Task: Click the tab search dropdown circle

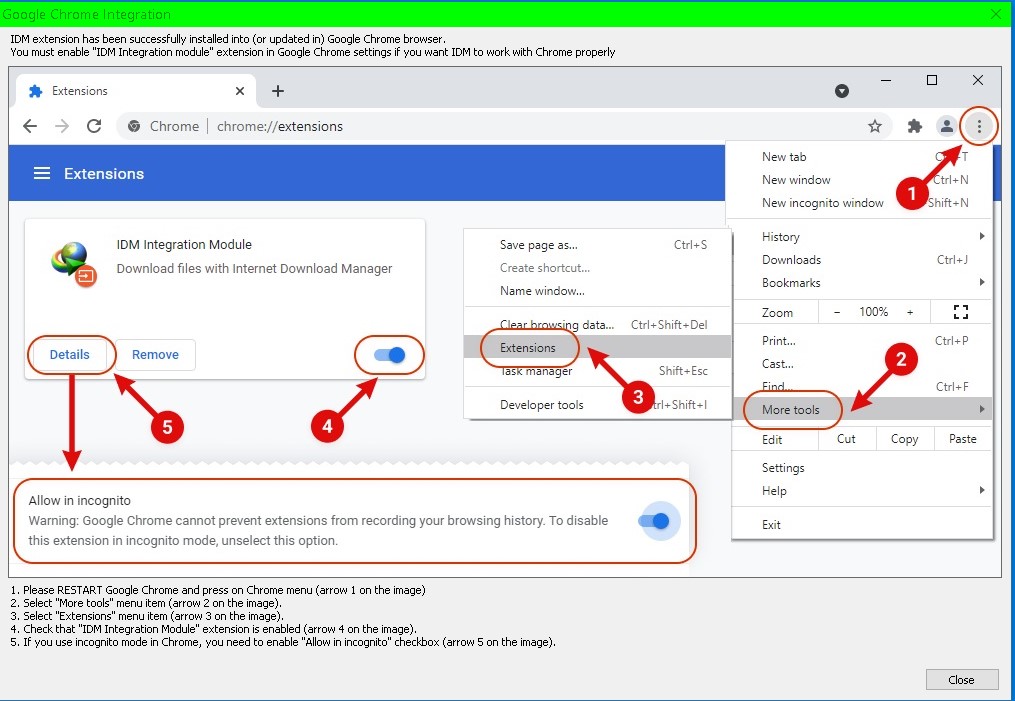Action: [842, 91]
